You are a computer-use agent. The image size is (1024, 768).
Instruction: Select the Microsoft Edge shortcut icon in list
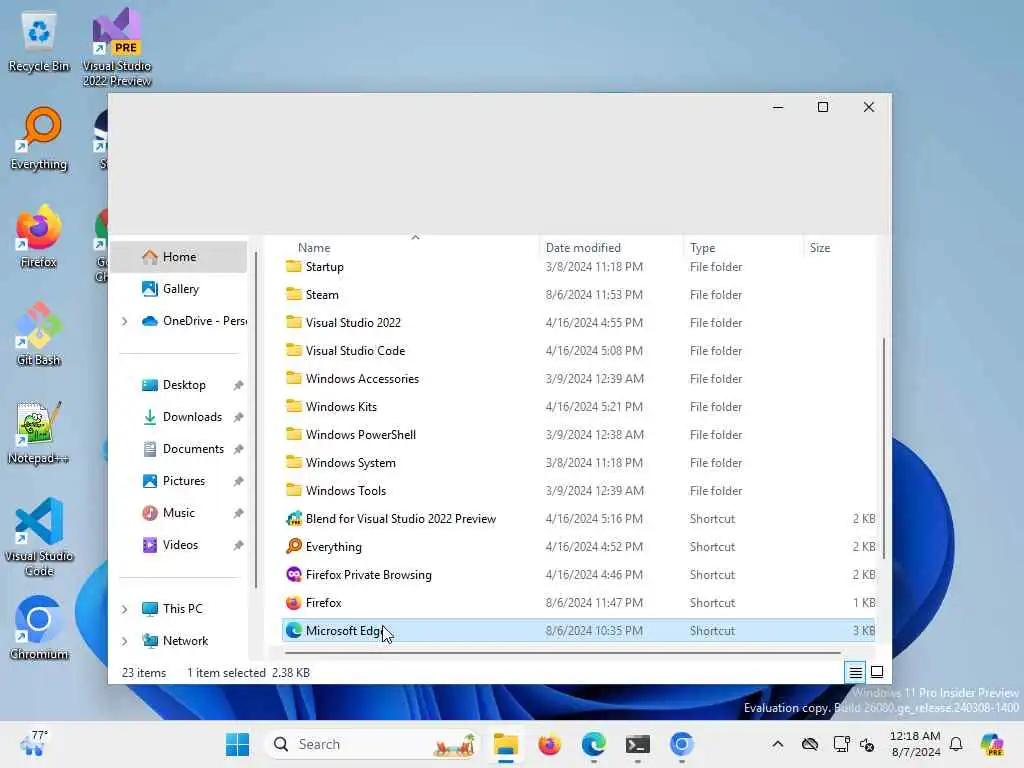294,631
